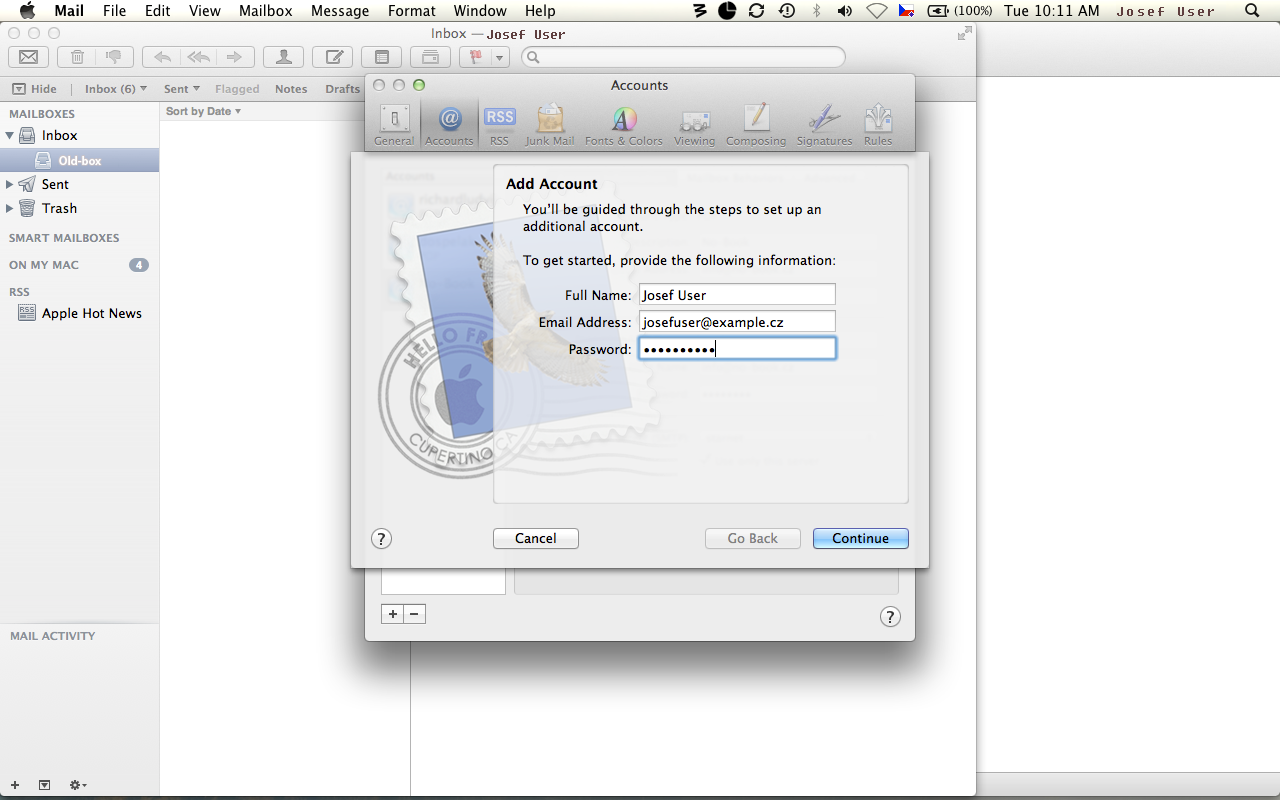The height and width of the screenshot is (800, 1280).
Task: Click the Continue button
Action: tap(860, 538)
